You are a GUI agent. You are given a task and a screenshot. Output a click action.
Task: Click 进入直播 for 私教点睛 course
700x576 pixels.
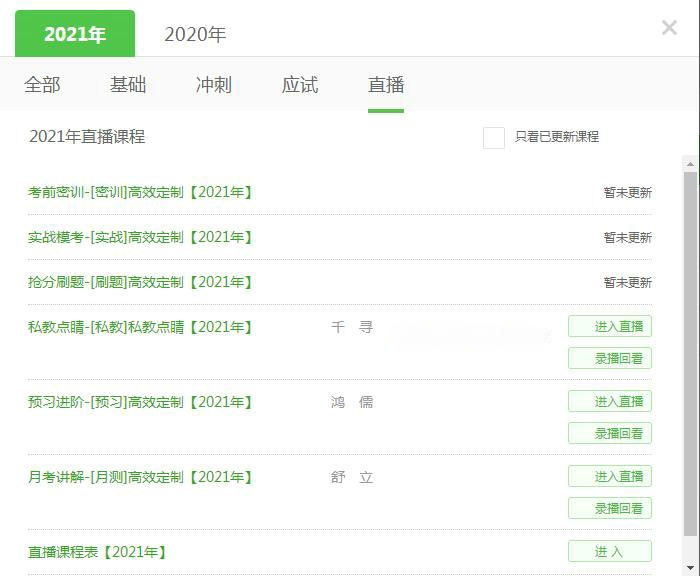tap(610, 326)
